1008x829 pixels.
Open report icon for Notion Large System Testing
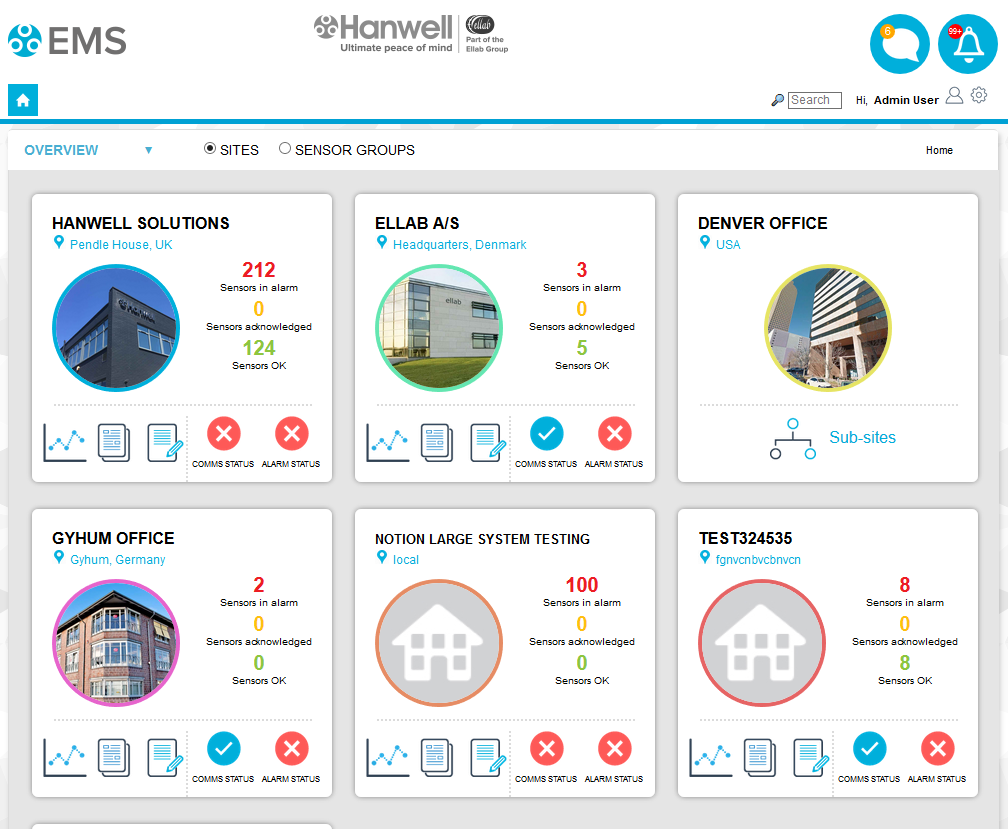point(437,757)
